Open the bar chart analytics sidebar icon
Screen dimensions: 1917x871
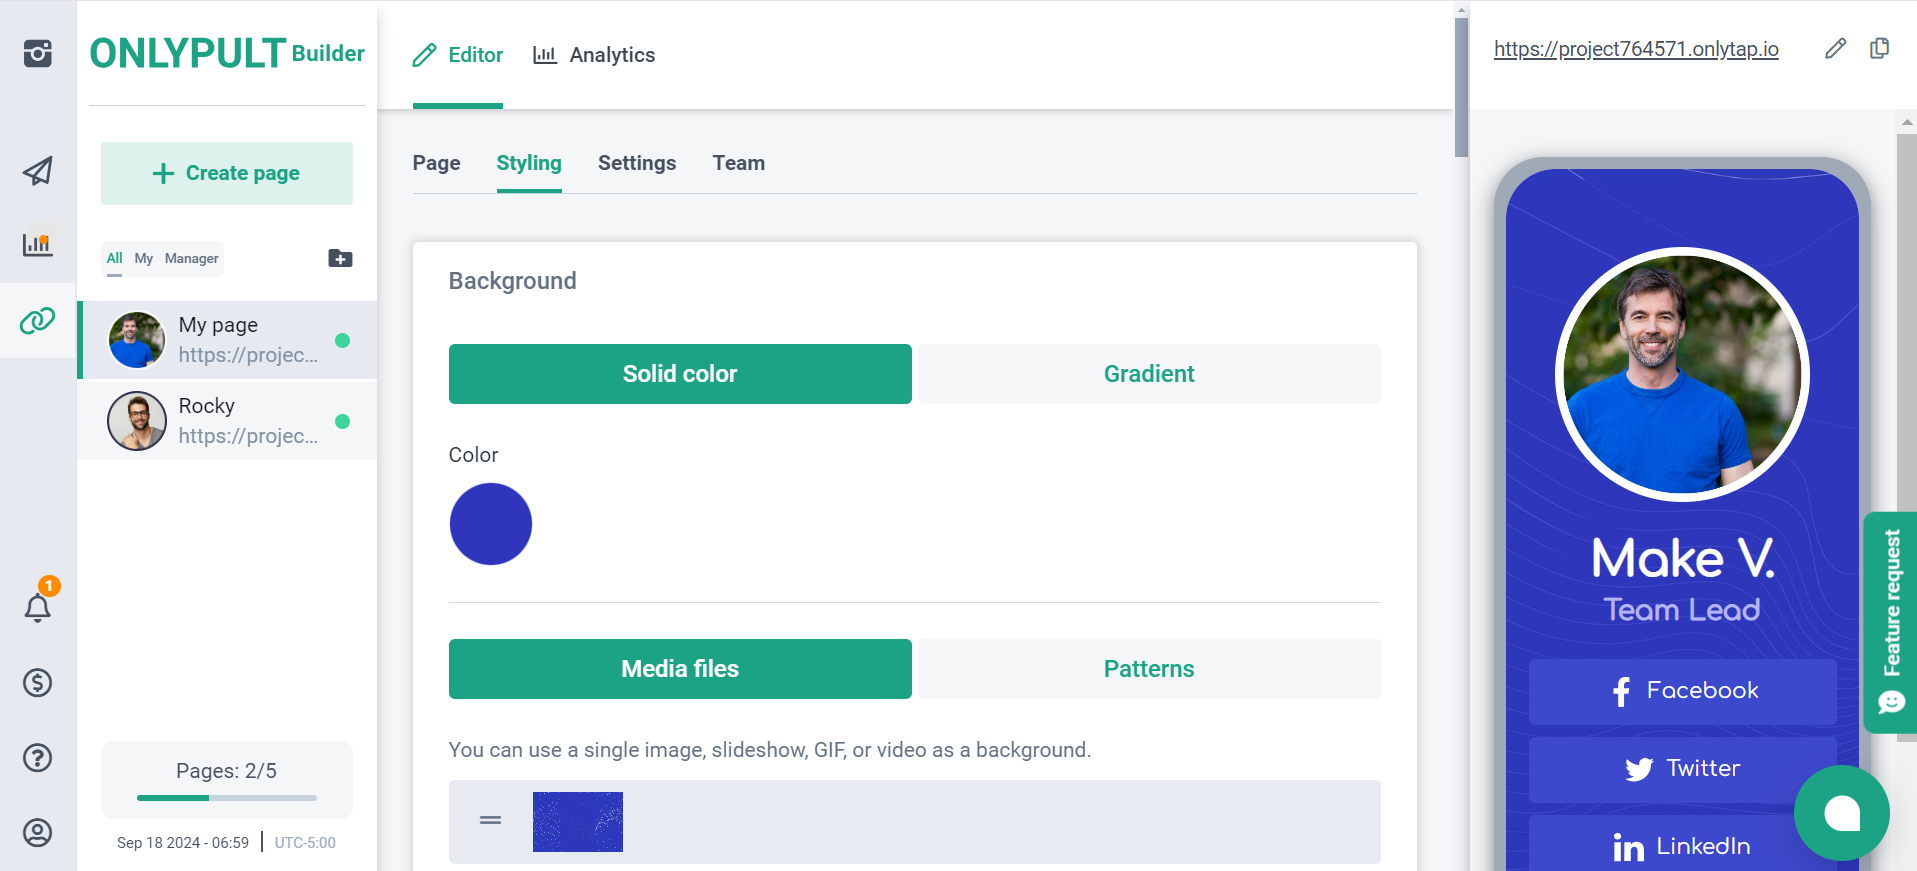pos(38,244)
